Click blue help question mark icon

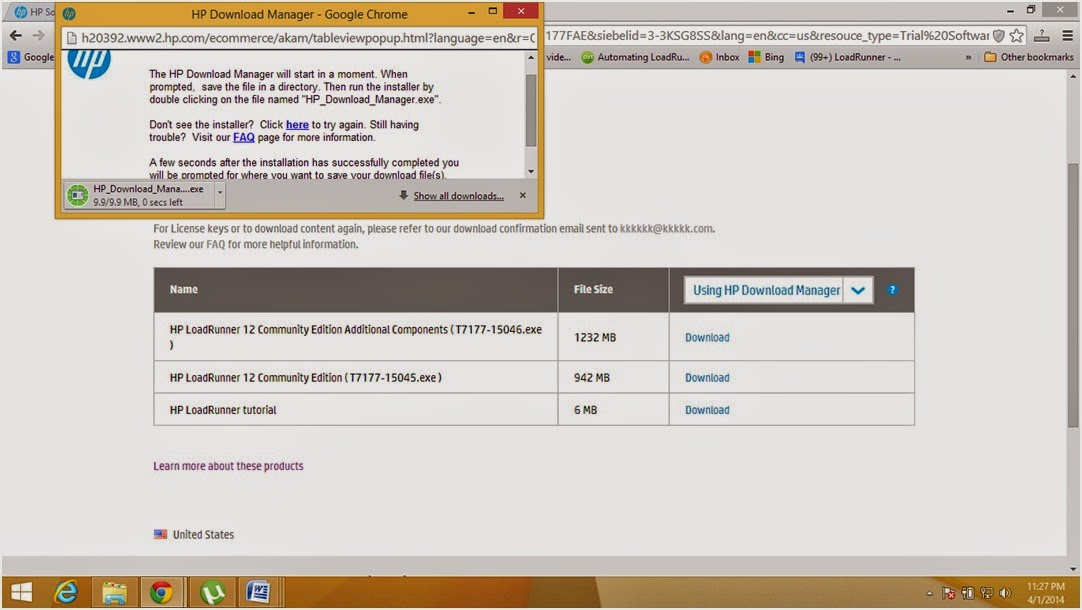[x=892, y=290]
